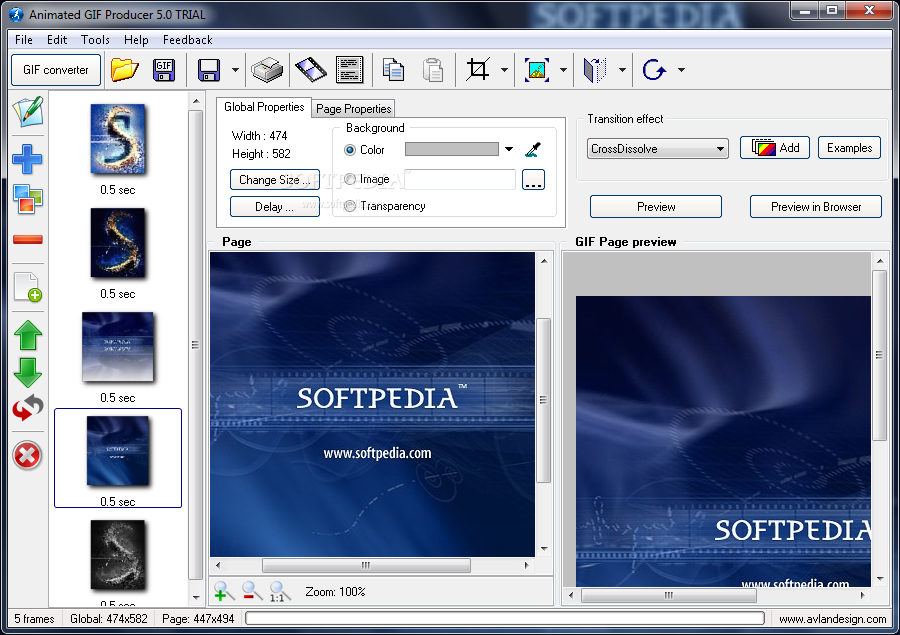Click the scanner import icon
This screenshot has width=900, height=635.
[267, 70]
